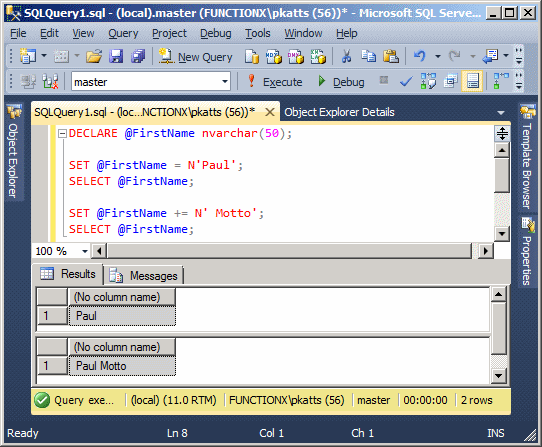Image resolution: width=542 pixels, height=447 pixels.
Task: Collapse the DECLARE code block
Action: click(62, 133)
